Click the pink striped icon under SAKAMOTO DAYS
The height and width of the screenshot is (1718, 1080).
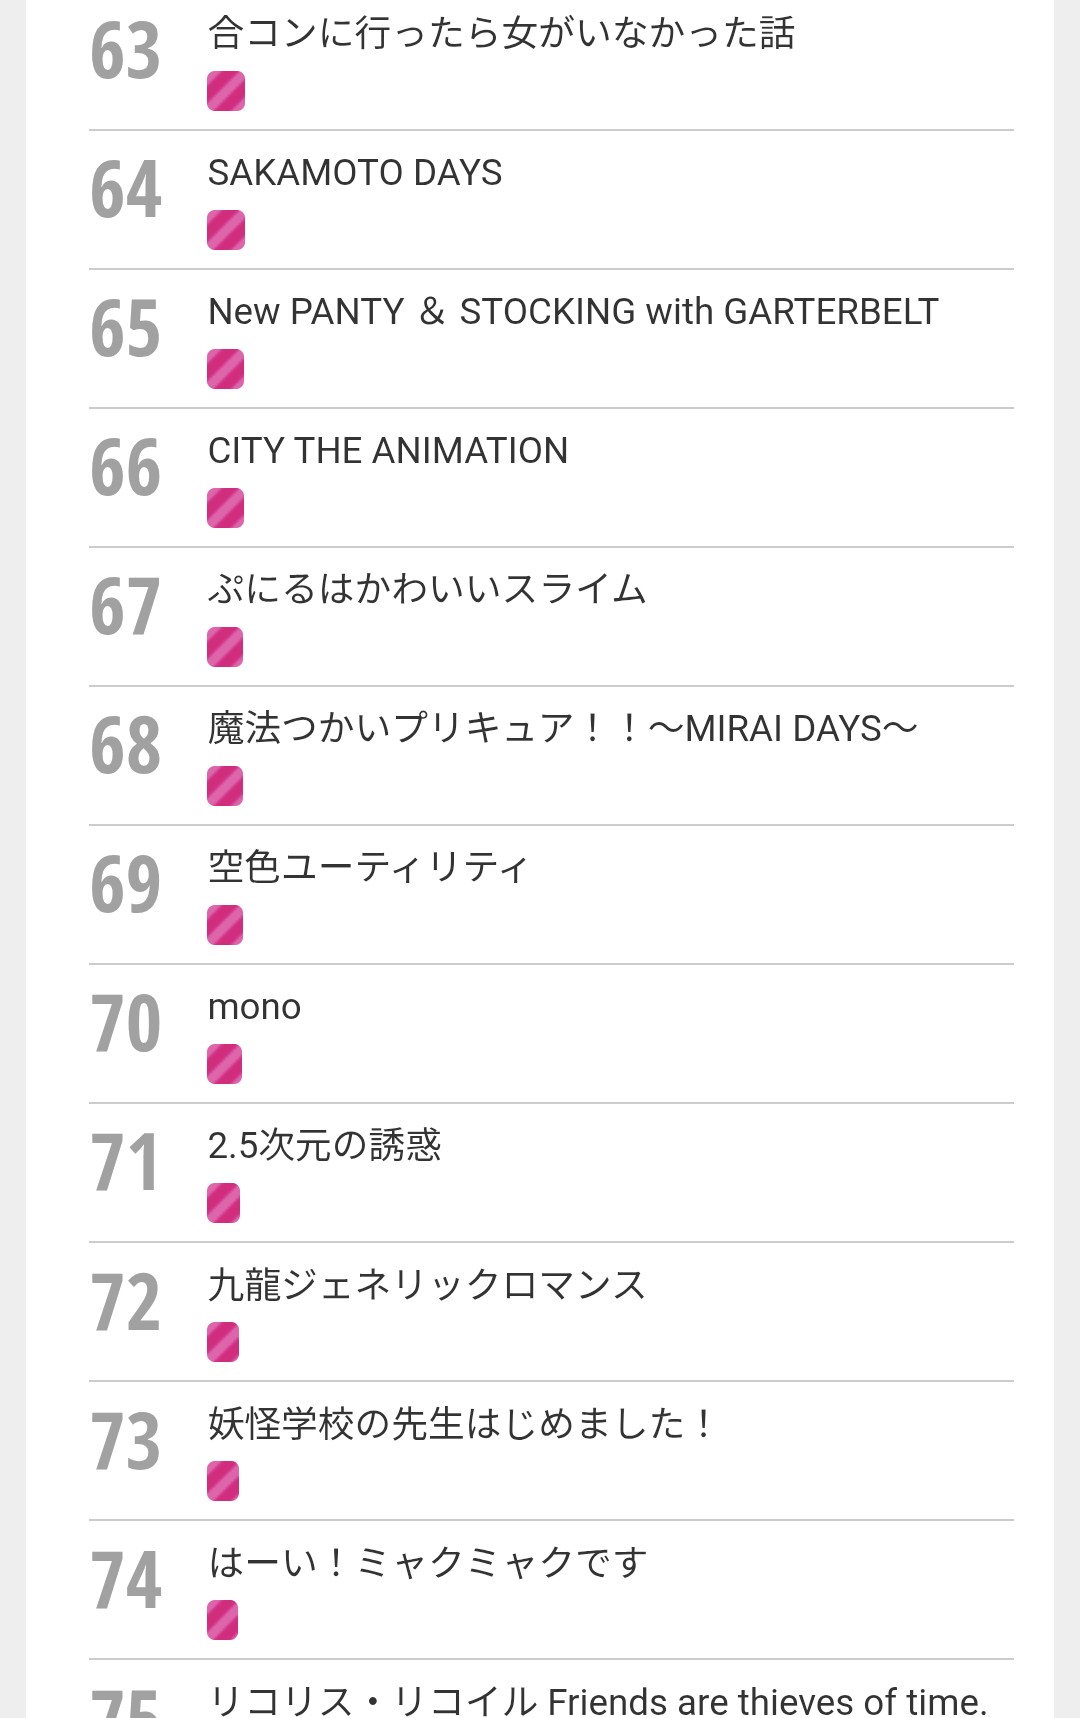226,230
